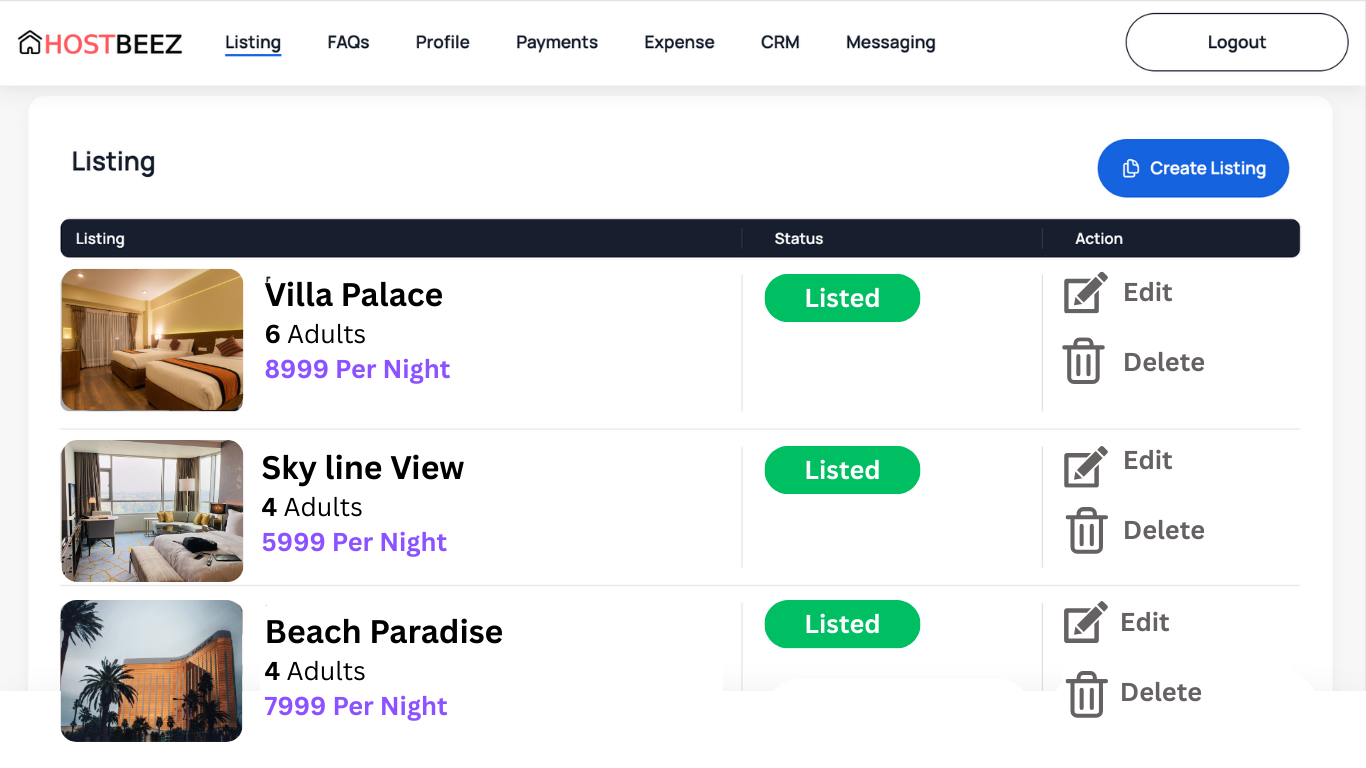Open the Beach Paradise hotel photo
This screenshot has width=1366, height=768.
click(x=152, y=671)
